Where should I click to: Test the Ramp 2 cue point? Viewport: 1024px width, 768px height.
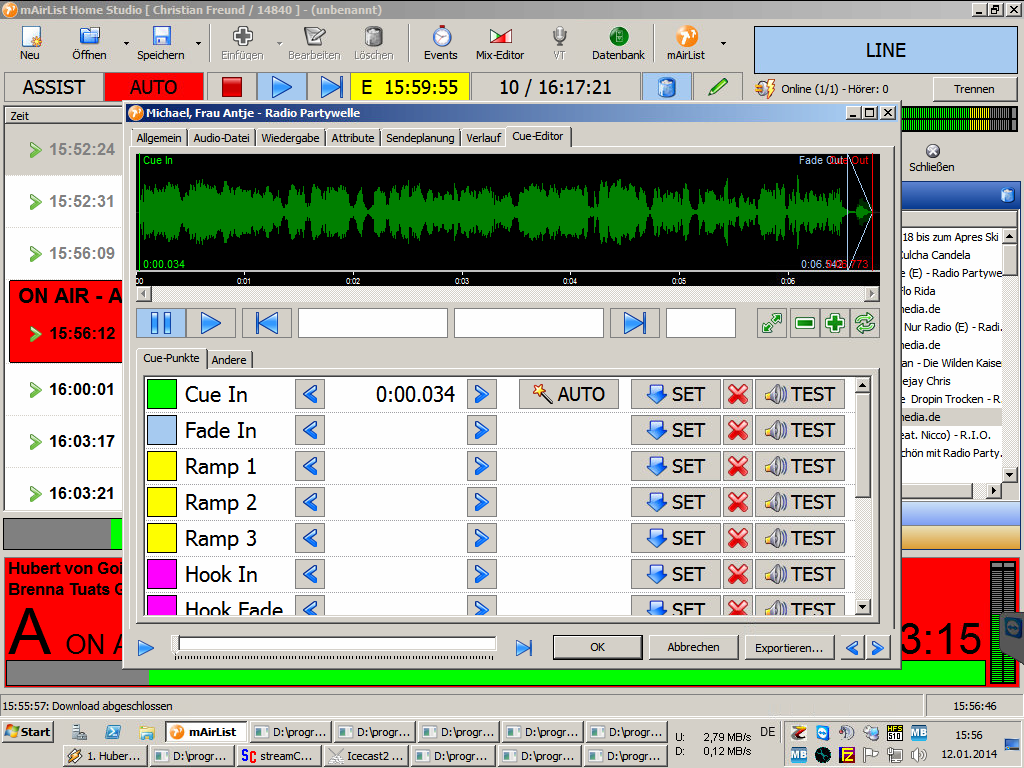800,502
